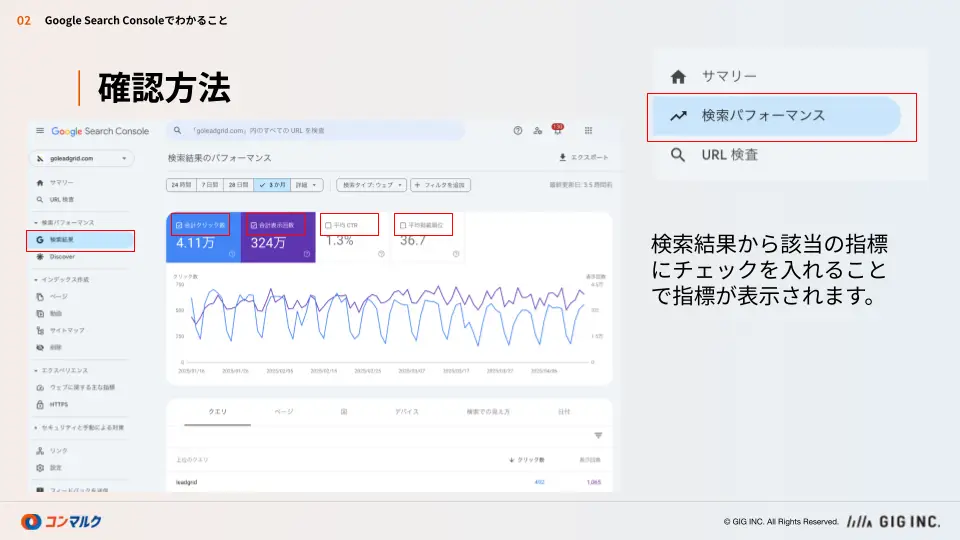Collapse the 検索パフォーマンス sidebar section
The height and width of the screenshot is (540, 960).
(64, 223)
